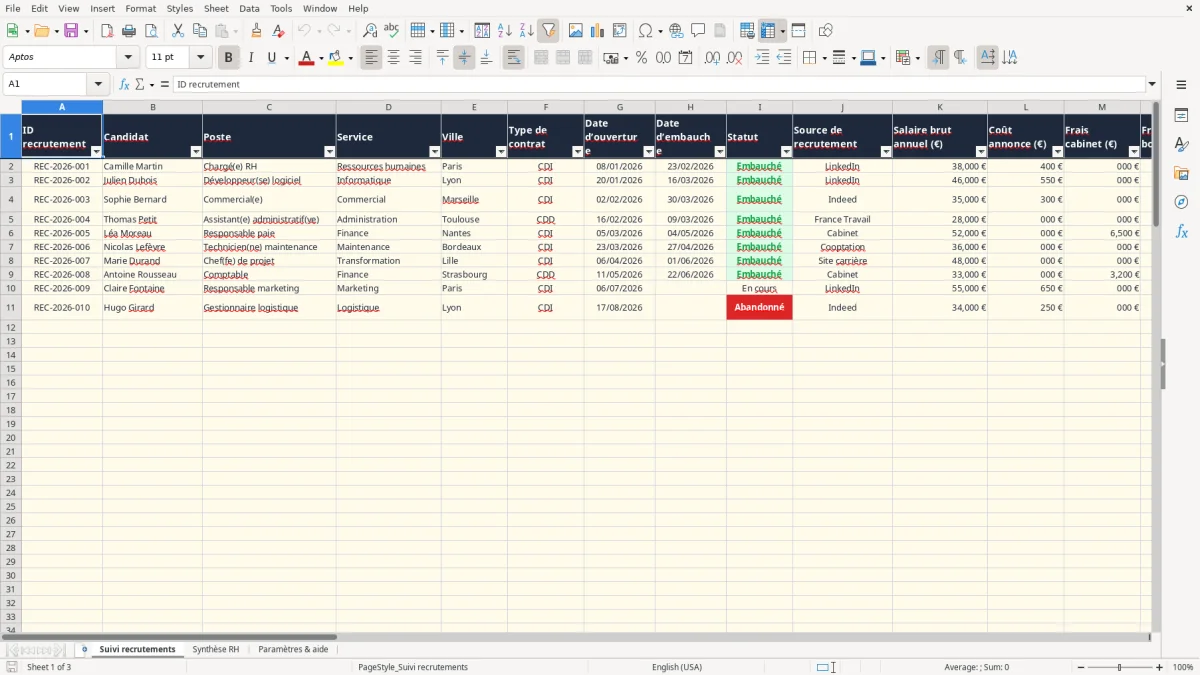Toggle Bold formatting
The image size is (1200, 675).
pos(229,58)
